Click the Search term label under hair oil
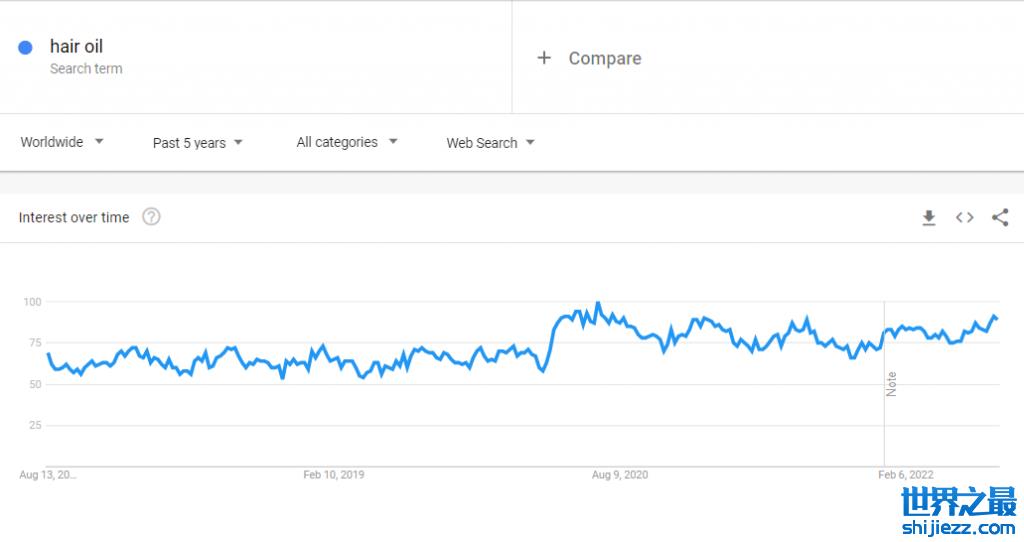The height and width of the screenshot is (542, 1024). coord(86,69)
